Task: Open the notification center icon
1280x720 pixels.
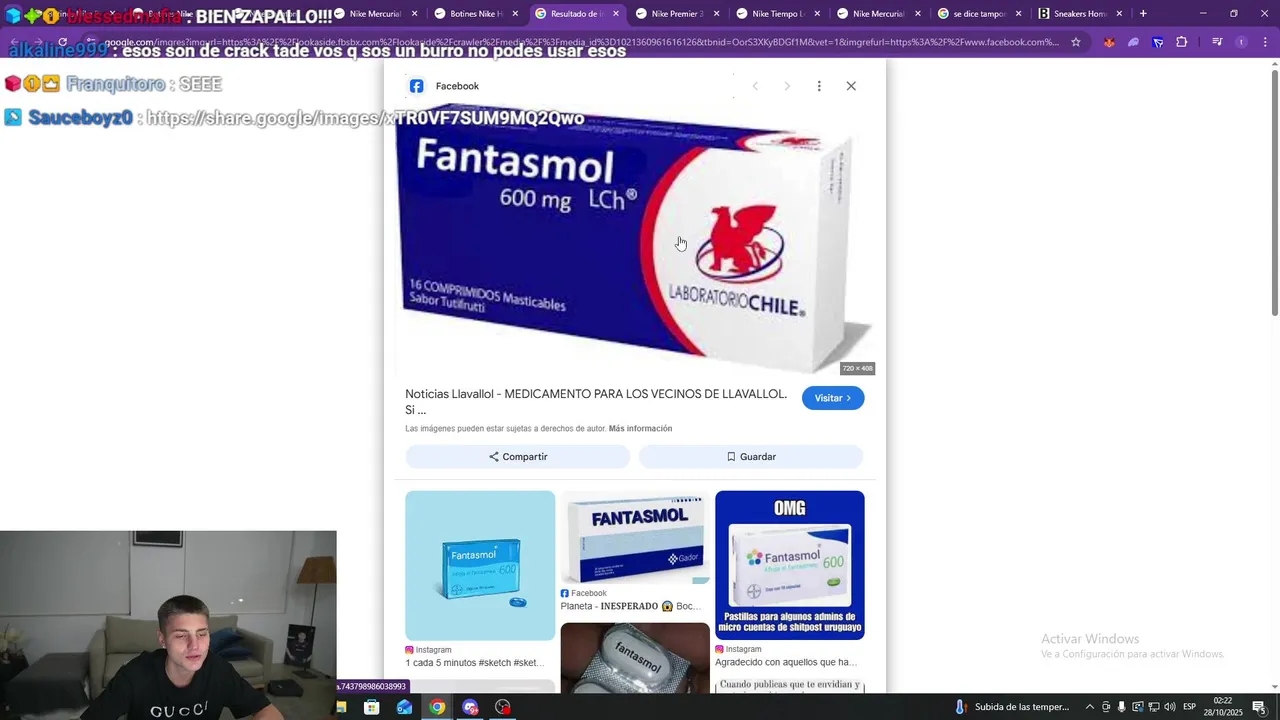Action: 1259,707
